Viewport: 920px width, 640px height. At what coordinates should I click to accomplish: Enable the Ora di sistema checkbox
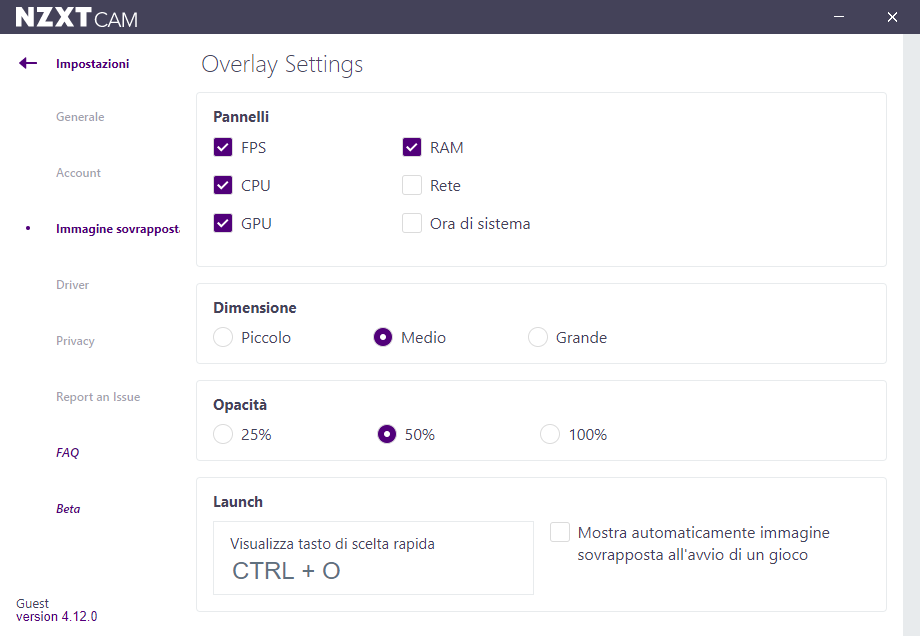click(412, 224)
